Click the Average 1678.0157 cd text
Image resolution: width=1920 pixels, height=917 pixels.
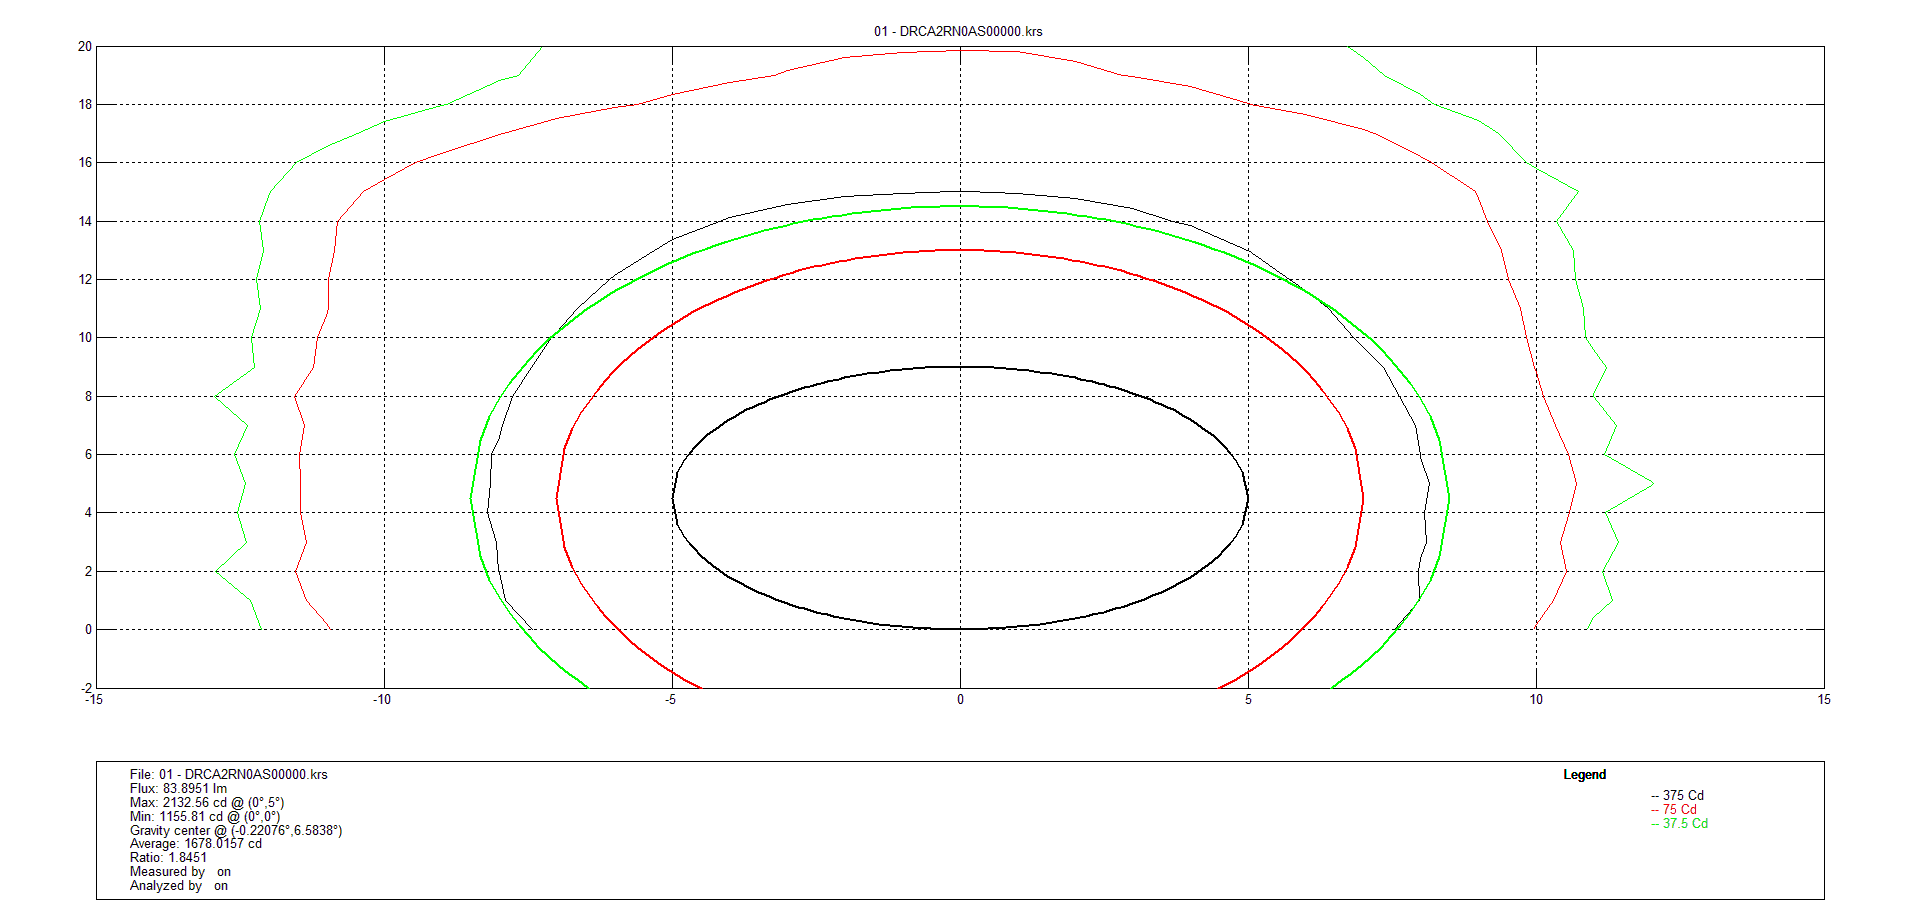click(x=195, y=844)
